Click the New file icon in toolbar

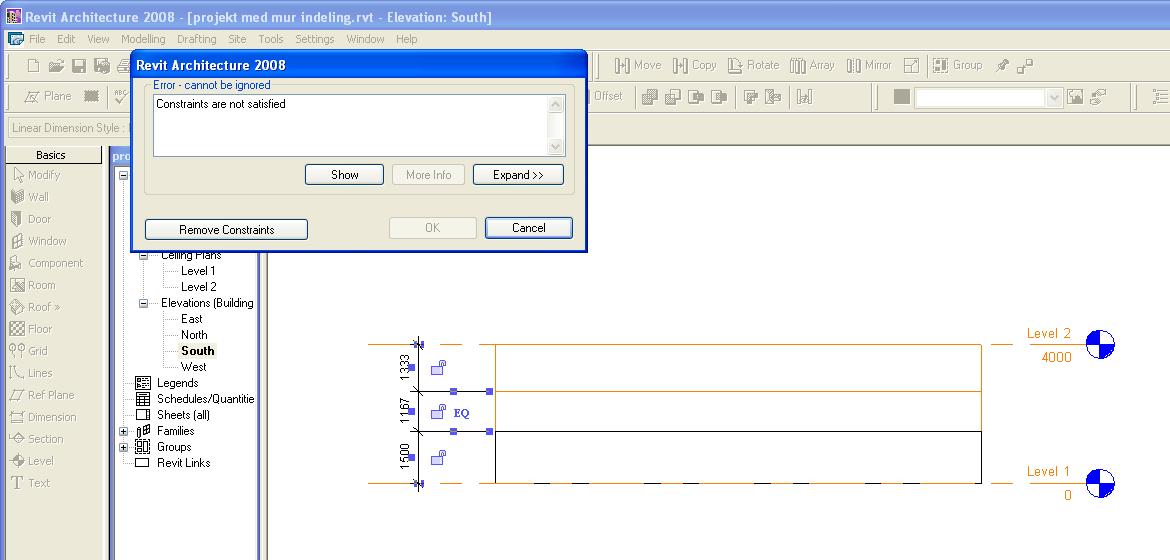point(33,66)
